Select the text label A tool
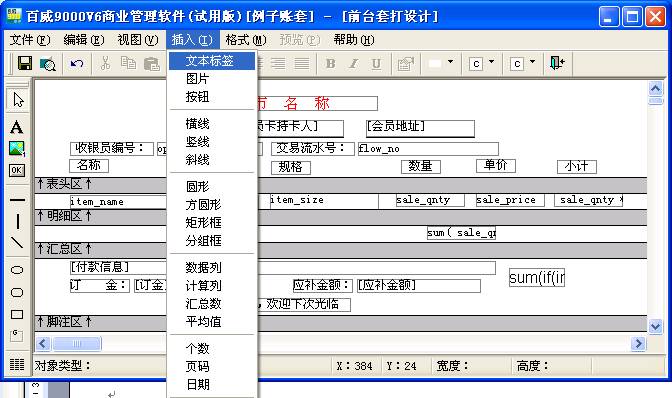The width and height of the screenshot is (672, 398). pyautogui.click(x=17, y=127)
